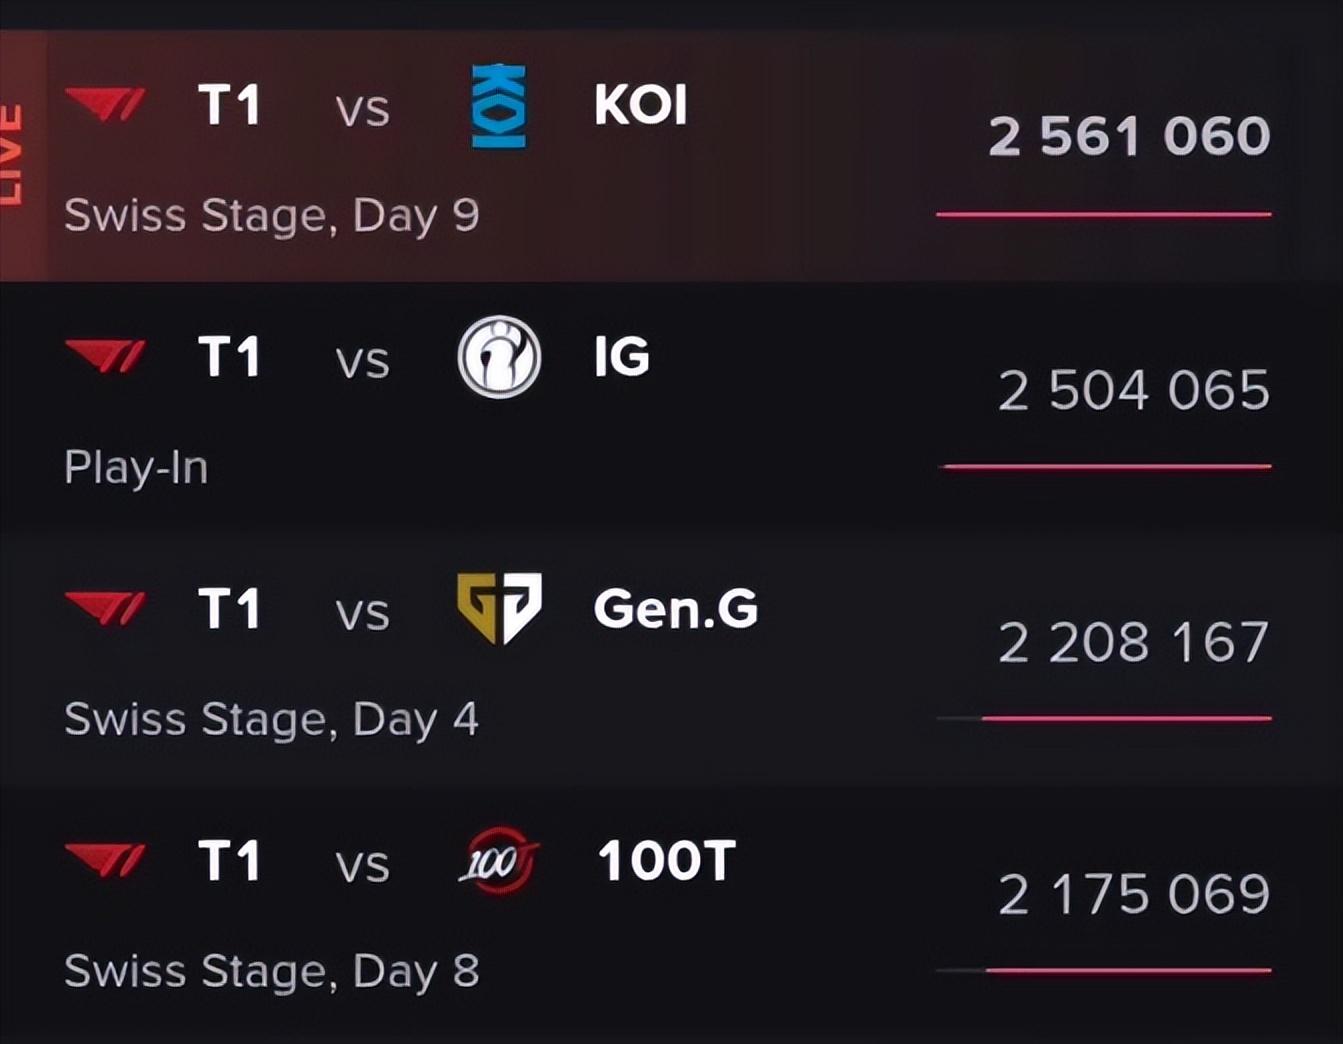Select the Gen.G team name

click(675, 609)
